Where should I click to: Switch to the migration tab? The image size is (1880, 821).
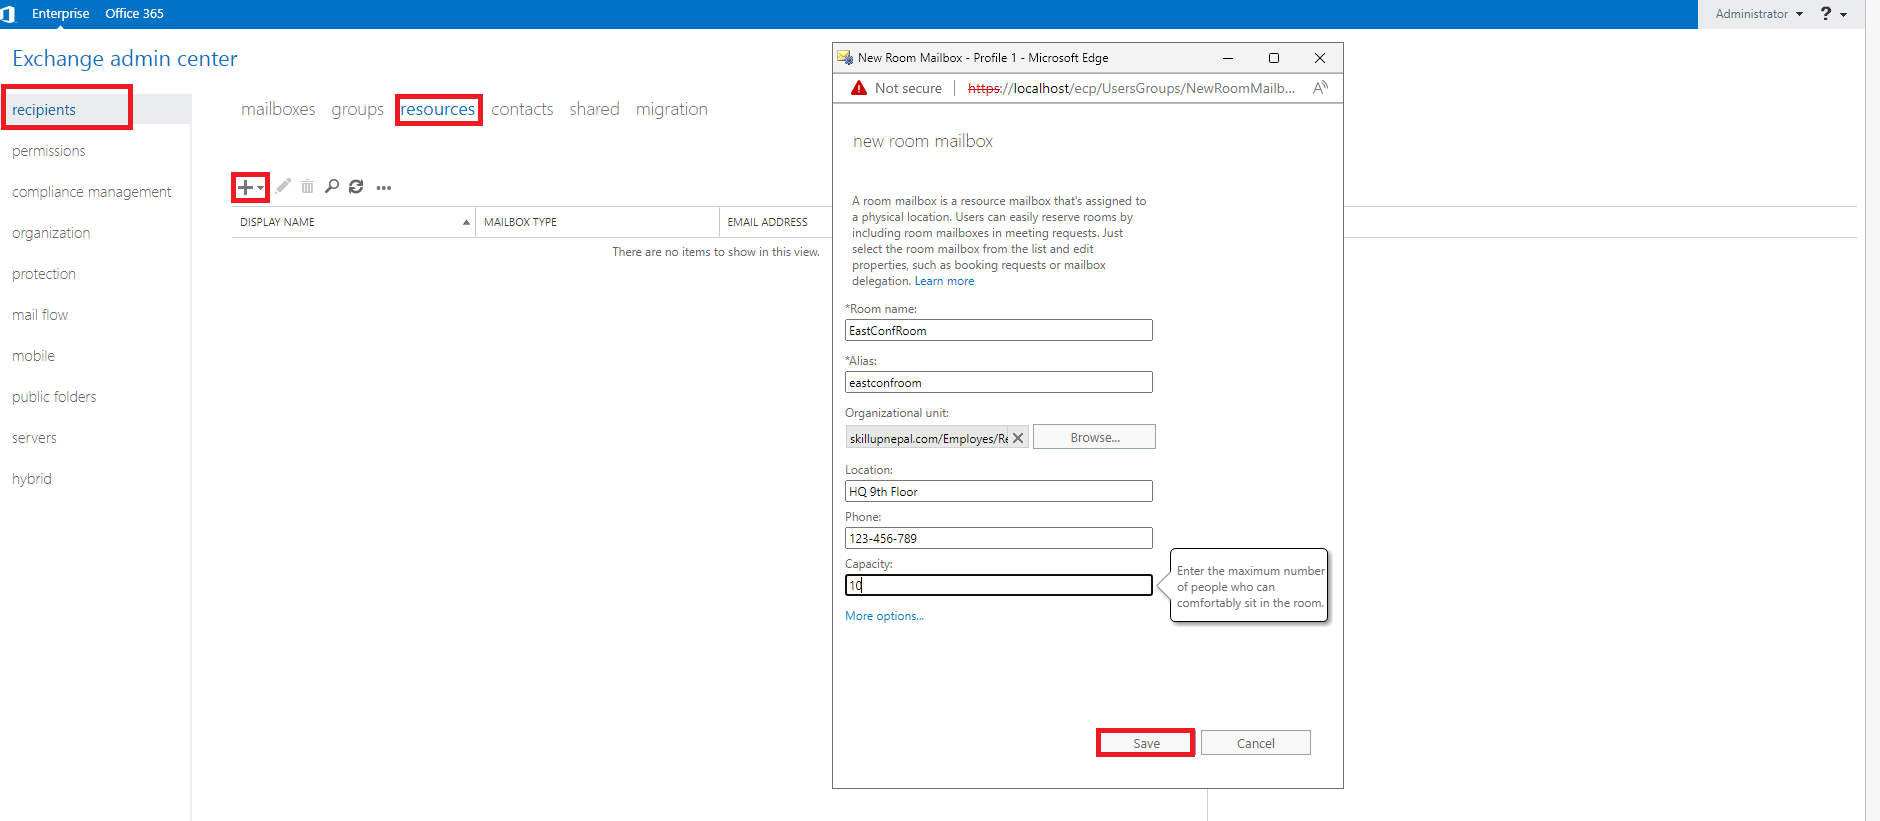(671, 109)
